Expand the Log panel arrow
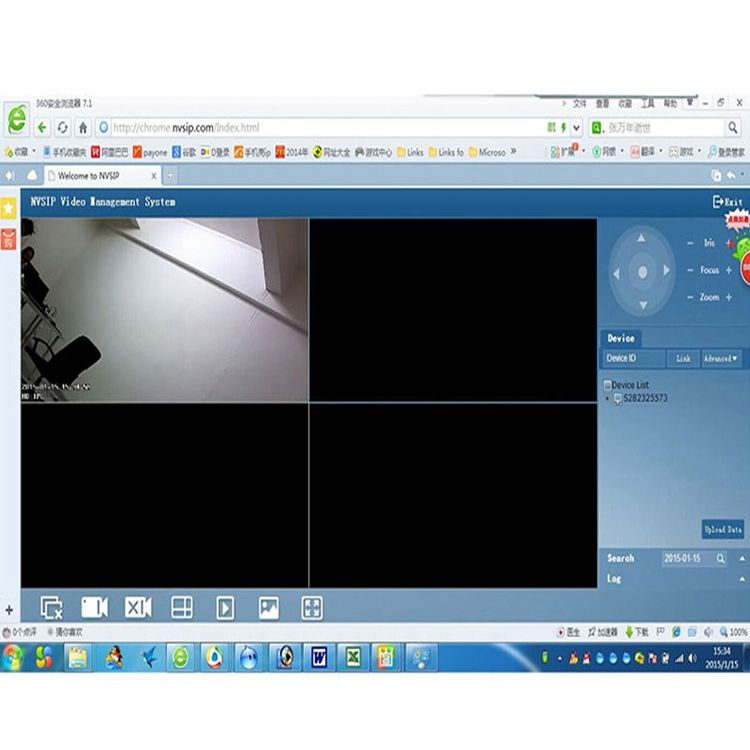This screenshot has width=750, height=750. tap(742, 579)
